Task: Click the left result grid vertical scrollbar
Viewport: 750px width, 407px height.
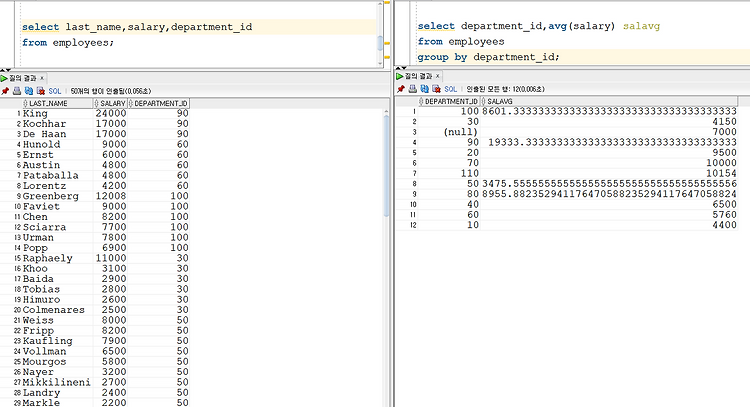Action: point(386,165)
